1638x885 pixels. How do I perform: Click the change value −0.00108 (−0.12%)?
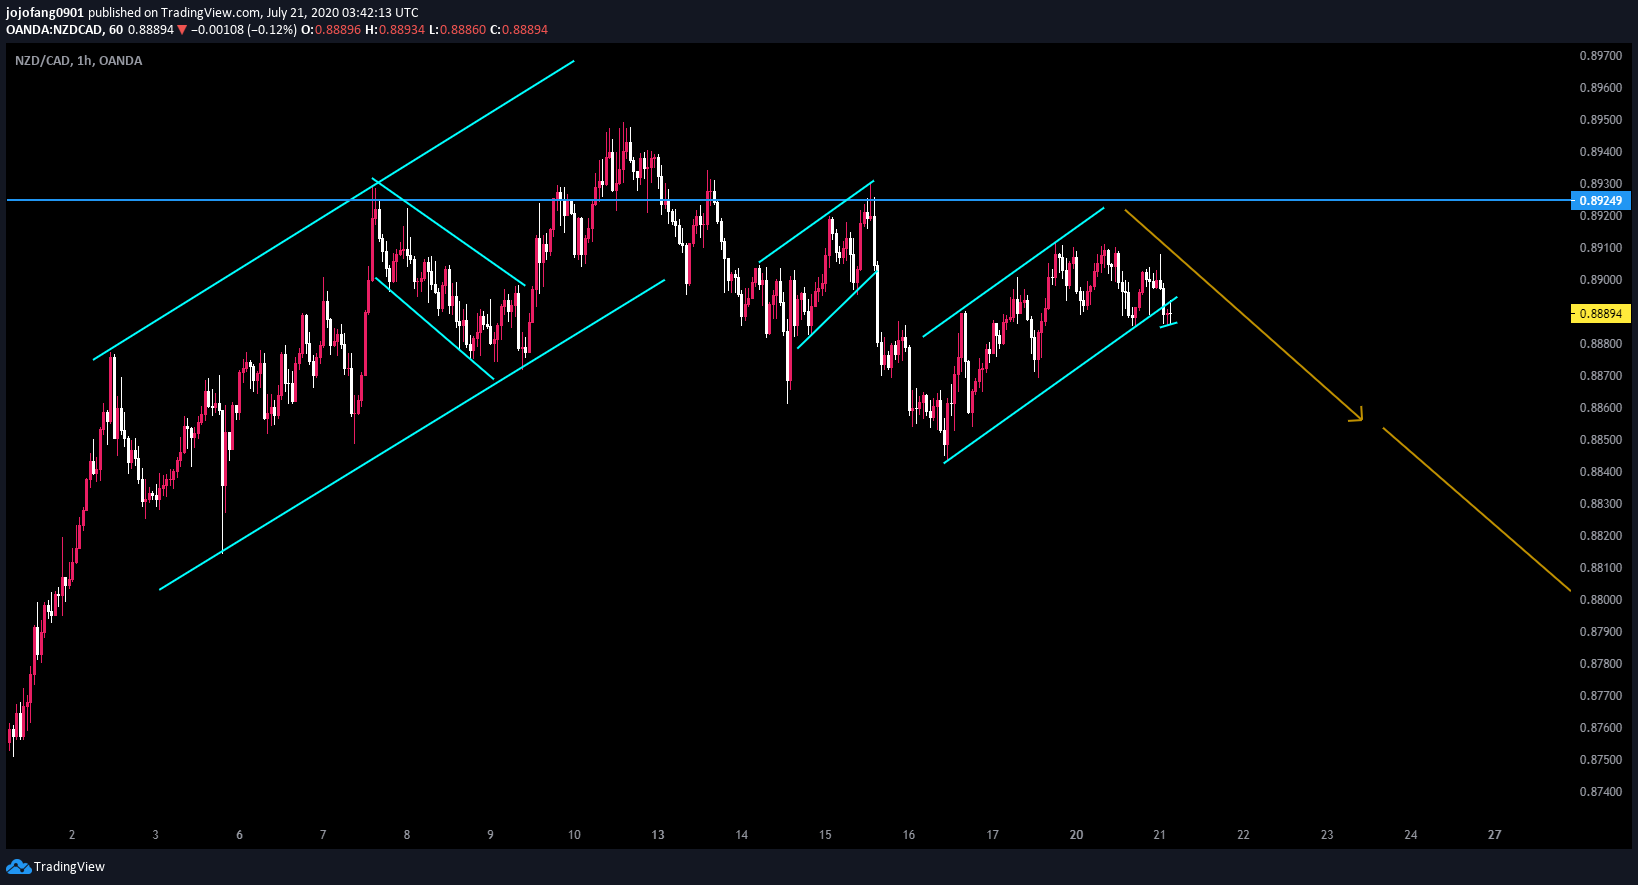[x=244, y=30]
